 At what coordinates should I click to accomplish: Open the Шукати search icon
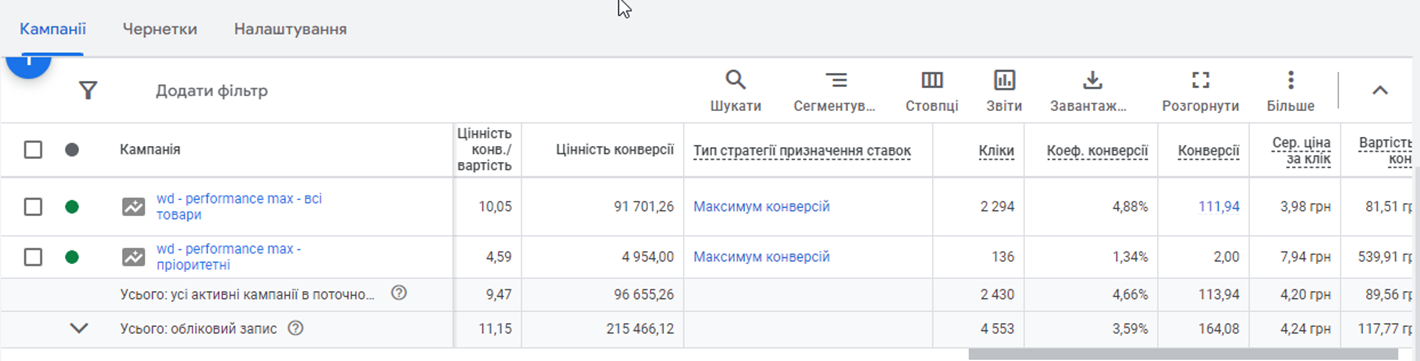(x=735, y=81)
